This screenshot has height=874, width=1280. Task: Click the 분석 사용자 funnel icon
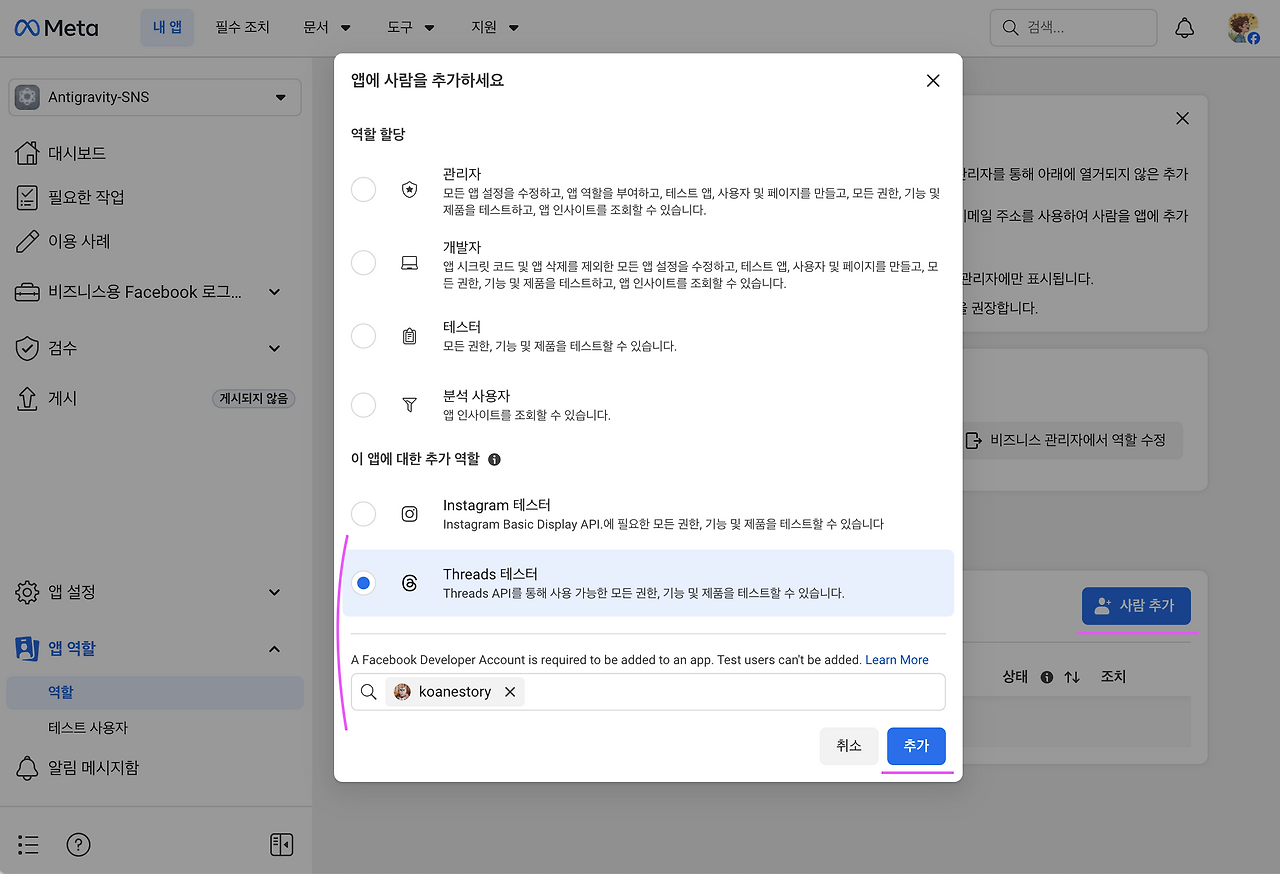click(409, 405)
